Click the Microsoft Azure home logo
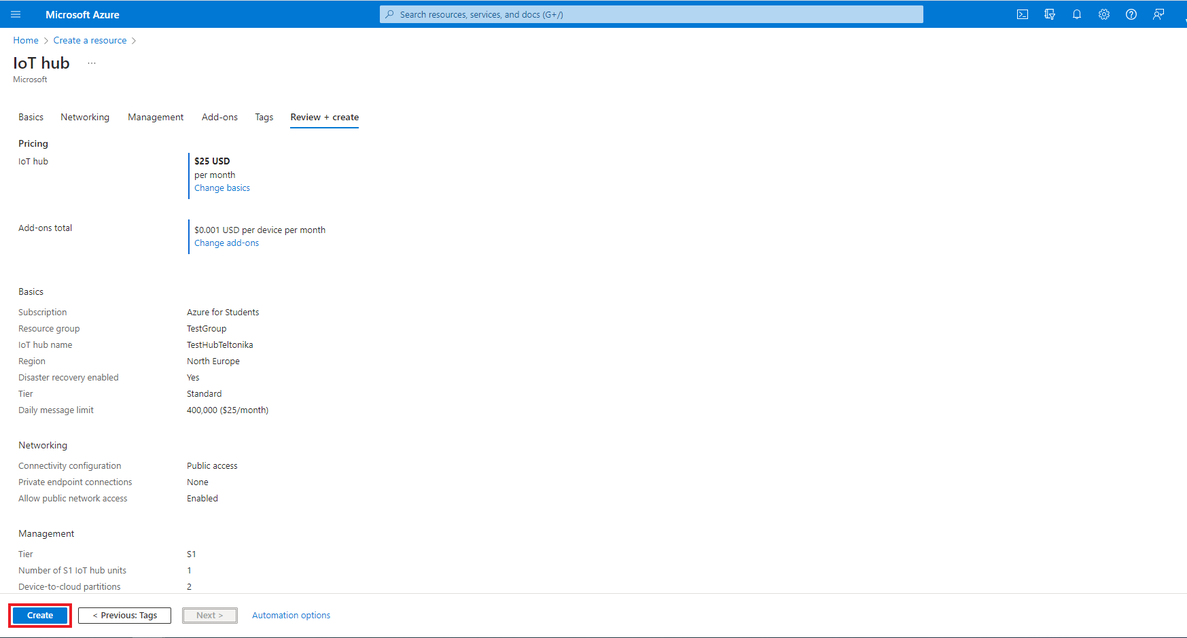 tap(82, 14)
